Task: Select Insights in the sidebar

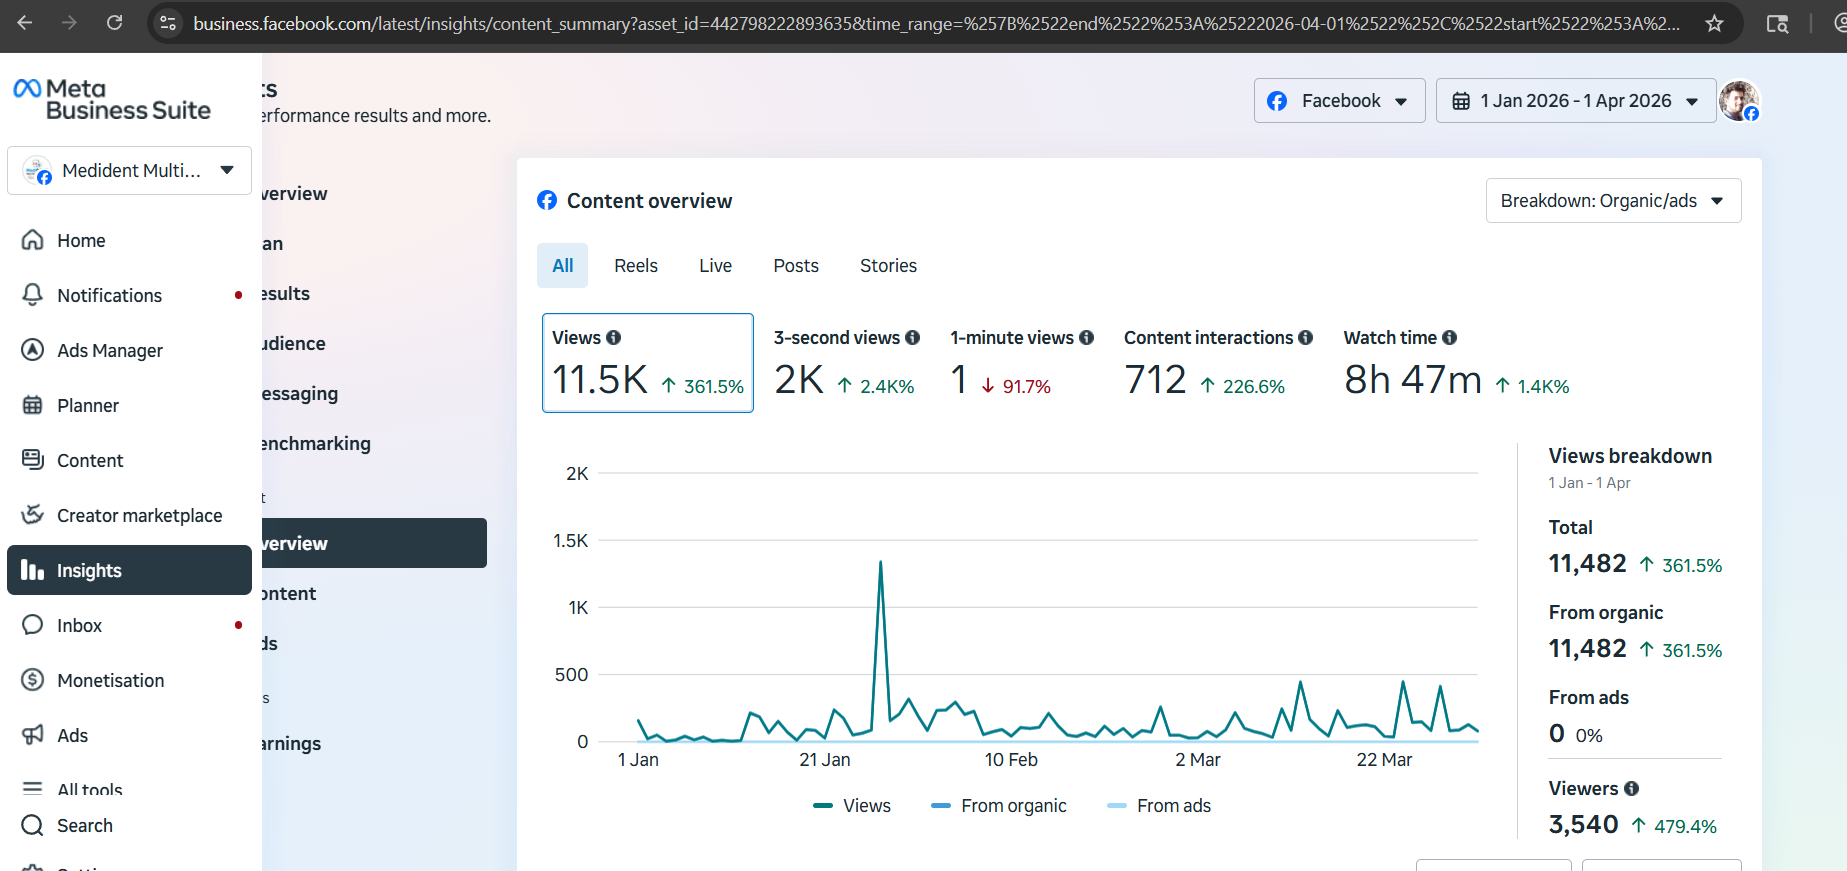Action: click(x=129, y=570)
